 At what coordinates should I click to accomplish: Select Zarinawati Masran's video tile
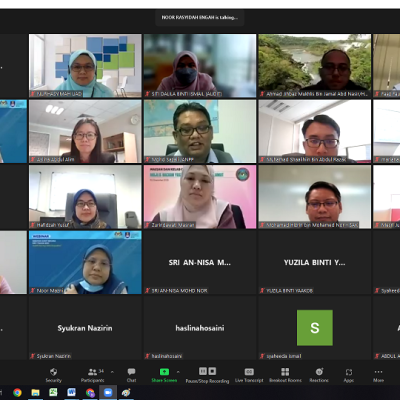pyautogui.click(x=200, y=197)
